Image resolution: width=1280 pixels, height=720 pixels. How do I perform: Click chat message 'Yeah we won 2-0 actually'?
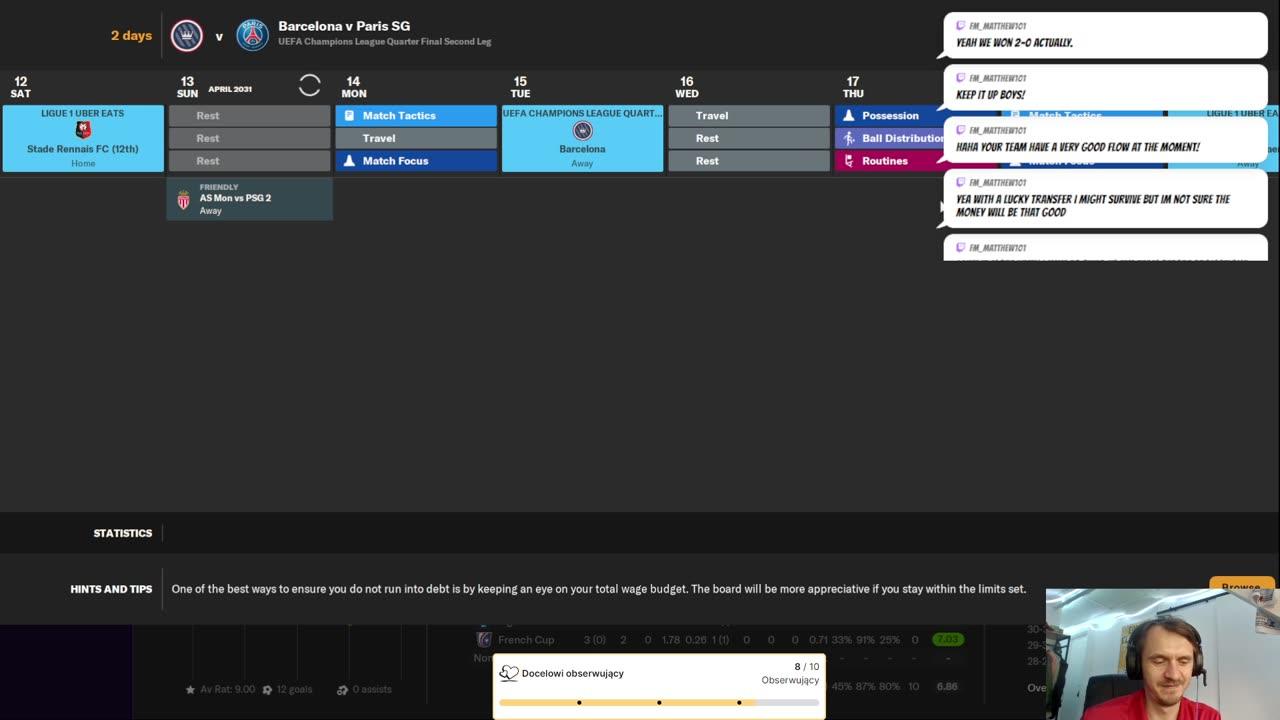click(x=1105, y=35)
